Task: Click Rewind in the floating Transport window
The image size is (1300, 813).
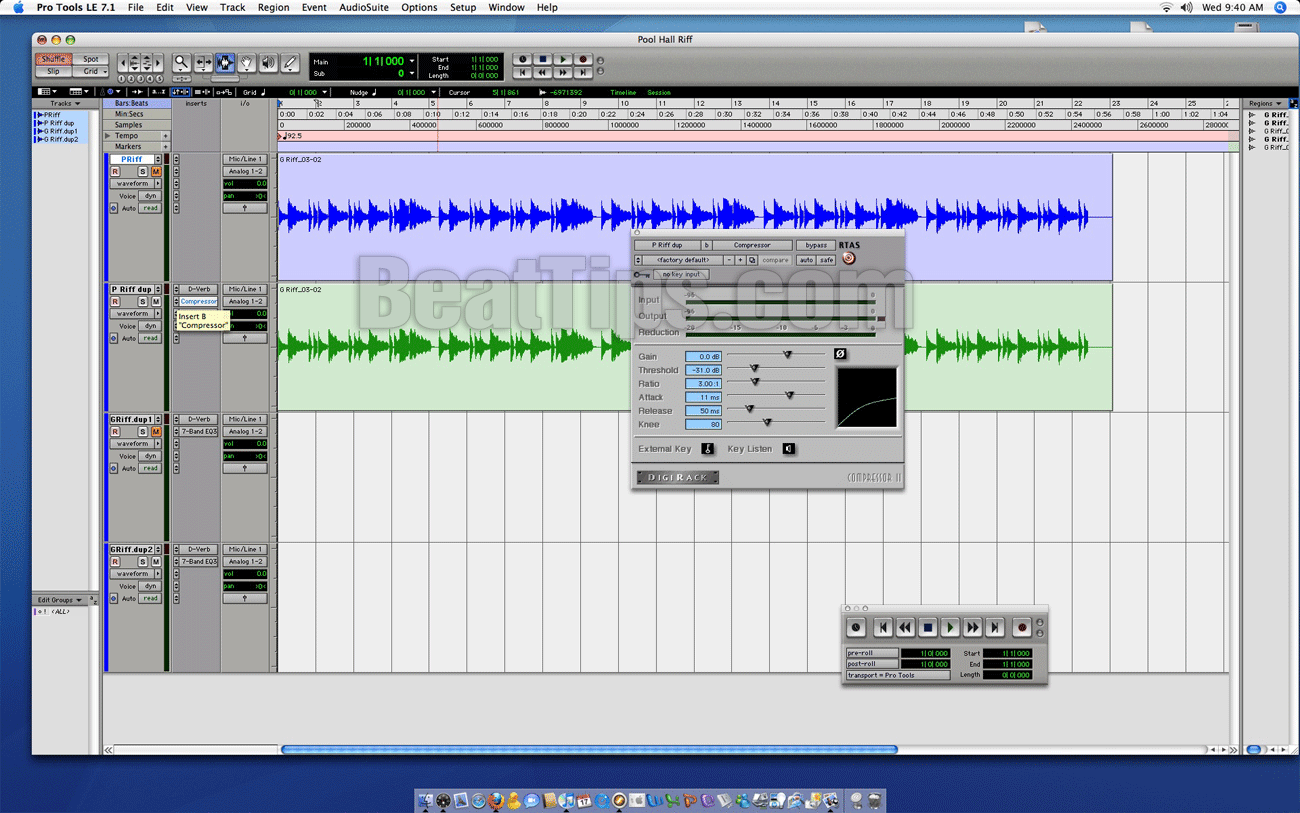Action: (x=905, y=627)
